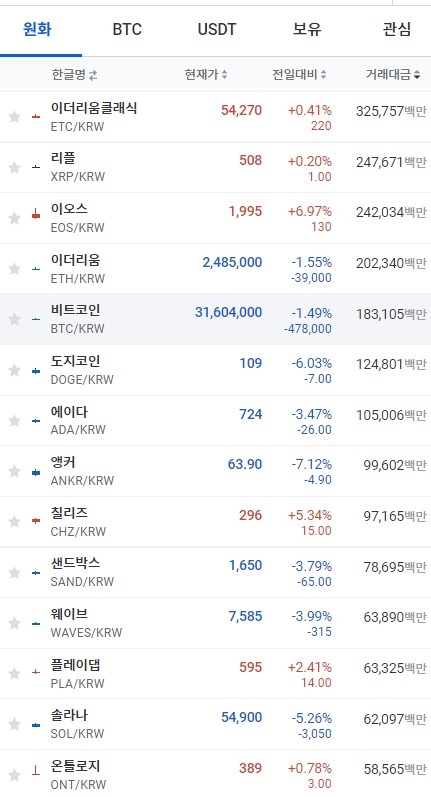The height and width of the screenshot is (797, 431).
Task: Toggle favorite star for 이더리움클래식
Action: (14, 117)
